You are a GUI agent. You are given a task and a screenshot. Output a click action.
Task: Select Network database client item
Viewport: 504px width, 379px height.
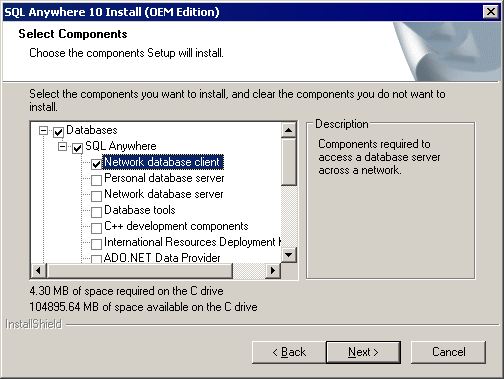click(x=163, y=162)
